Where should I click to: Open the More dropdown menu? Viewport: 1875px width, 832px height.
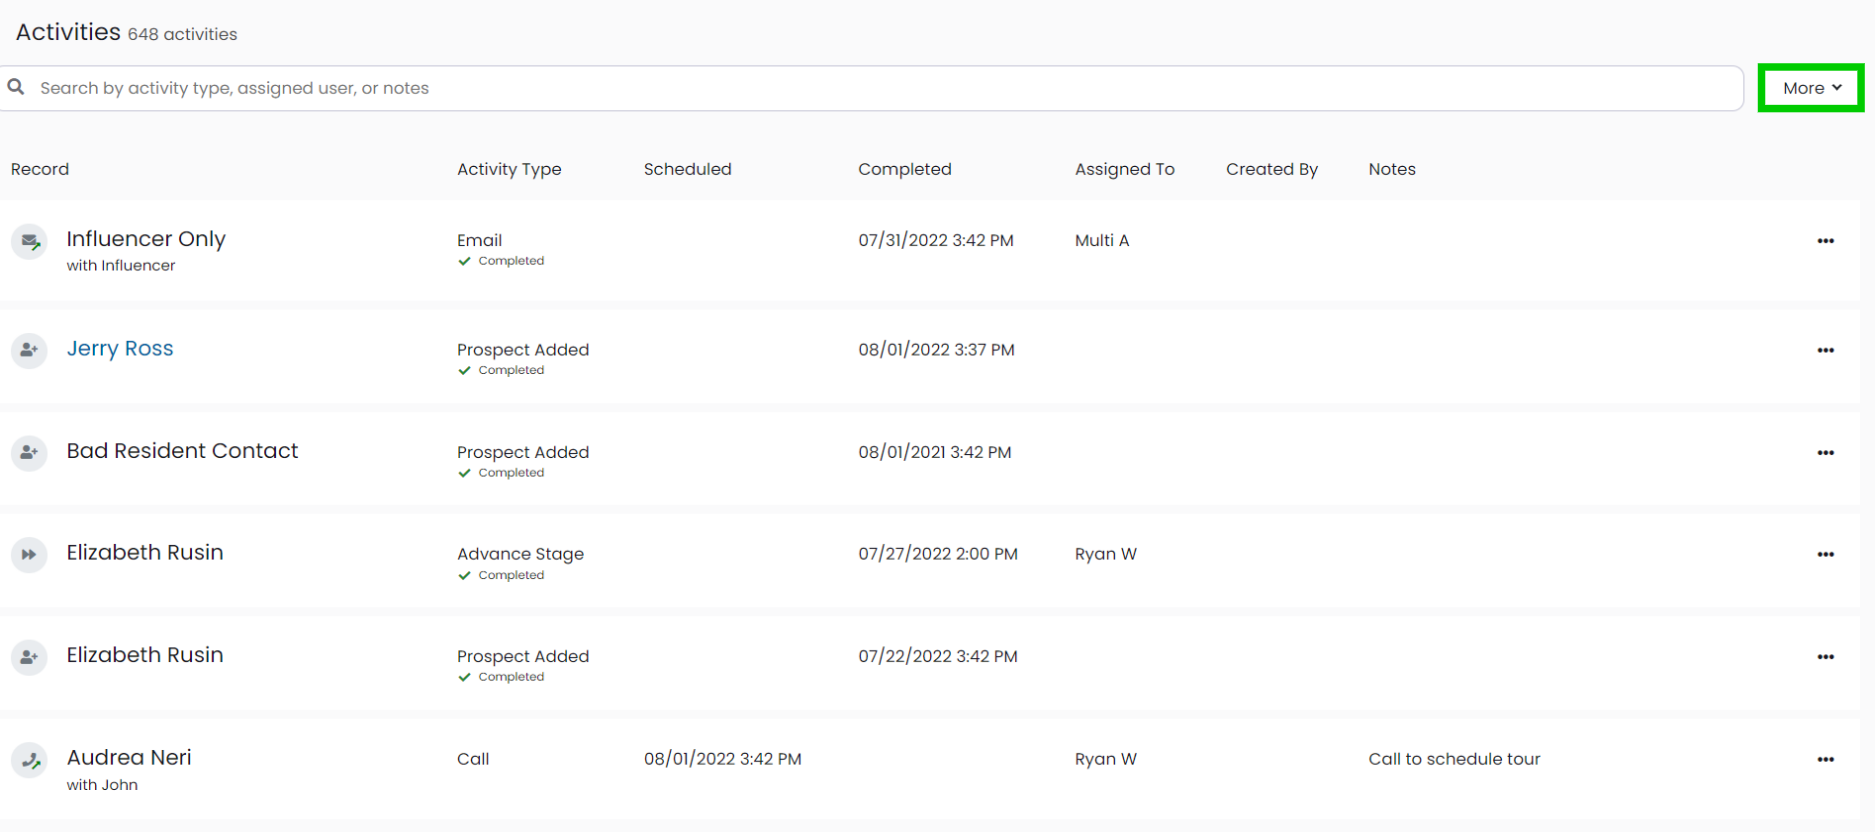pyautogui.click(x=1811, y=88)
